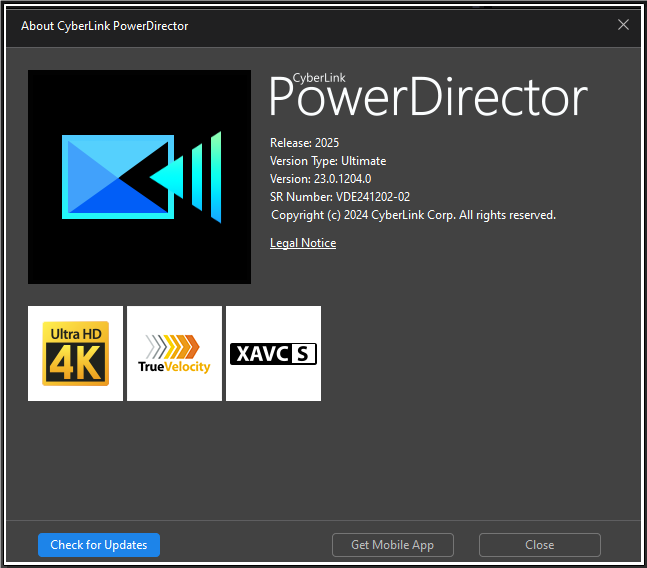Click 'About CyberLink PowerDirector' title bar text
The image size is (647, 568).
point(105,26)
